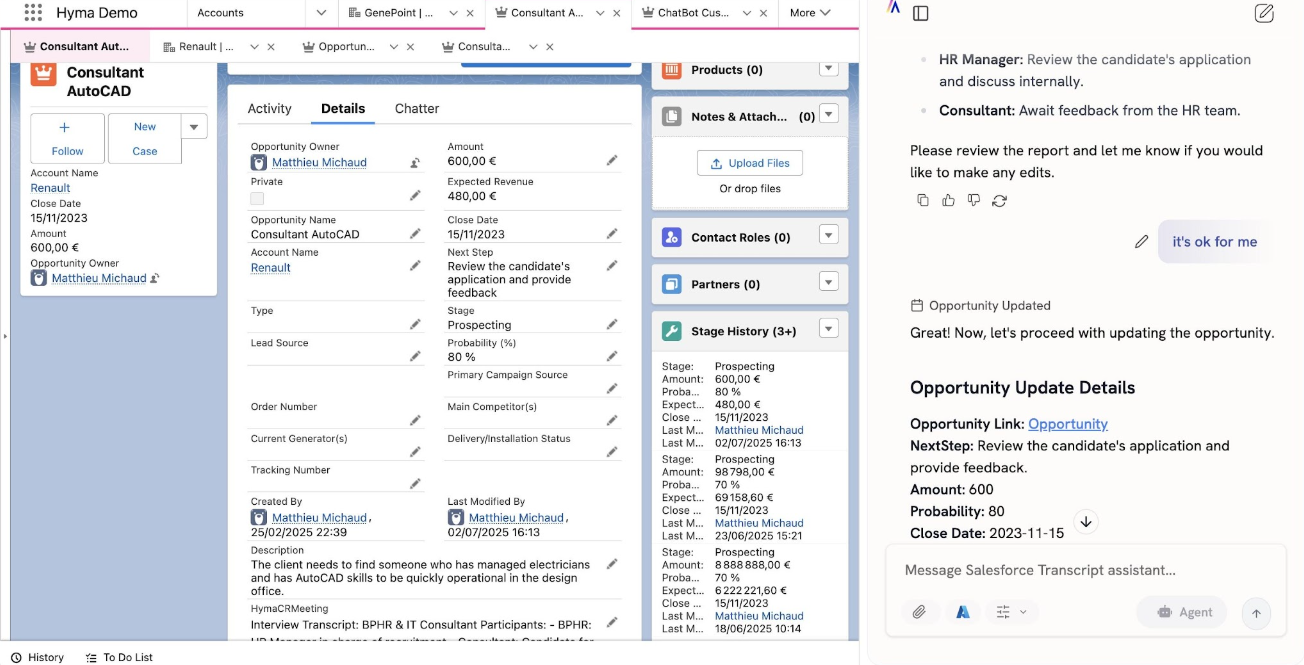Open the App Launcher grid icon
The image size is (1304, 665).
coord(33,13)
